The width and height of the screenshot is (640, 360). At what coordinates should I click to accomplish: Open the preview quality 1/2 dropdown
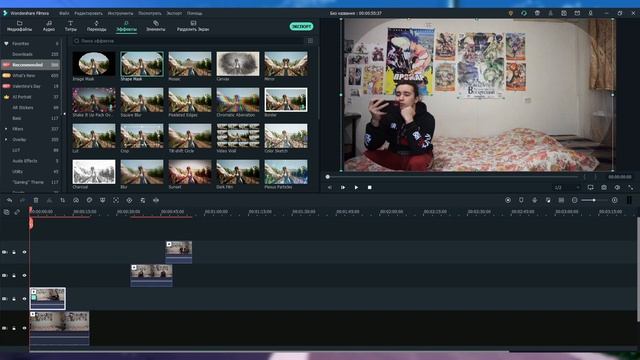[x=567, y=187]
